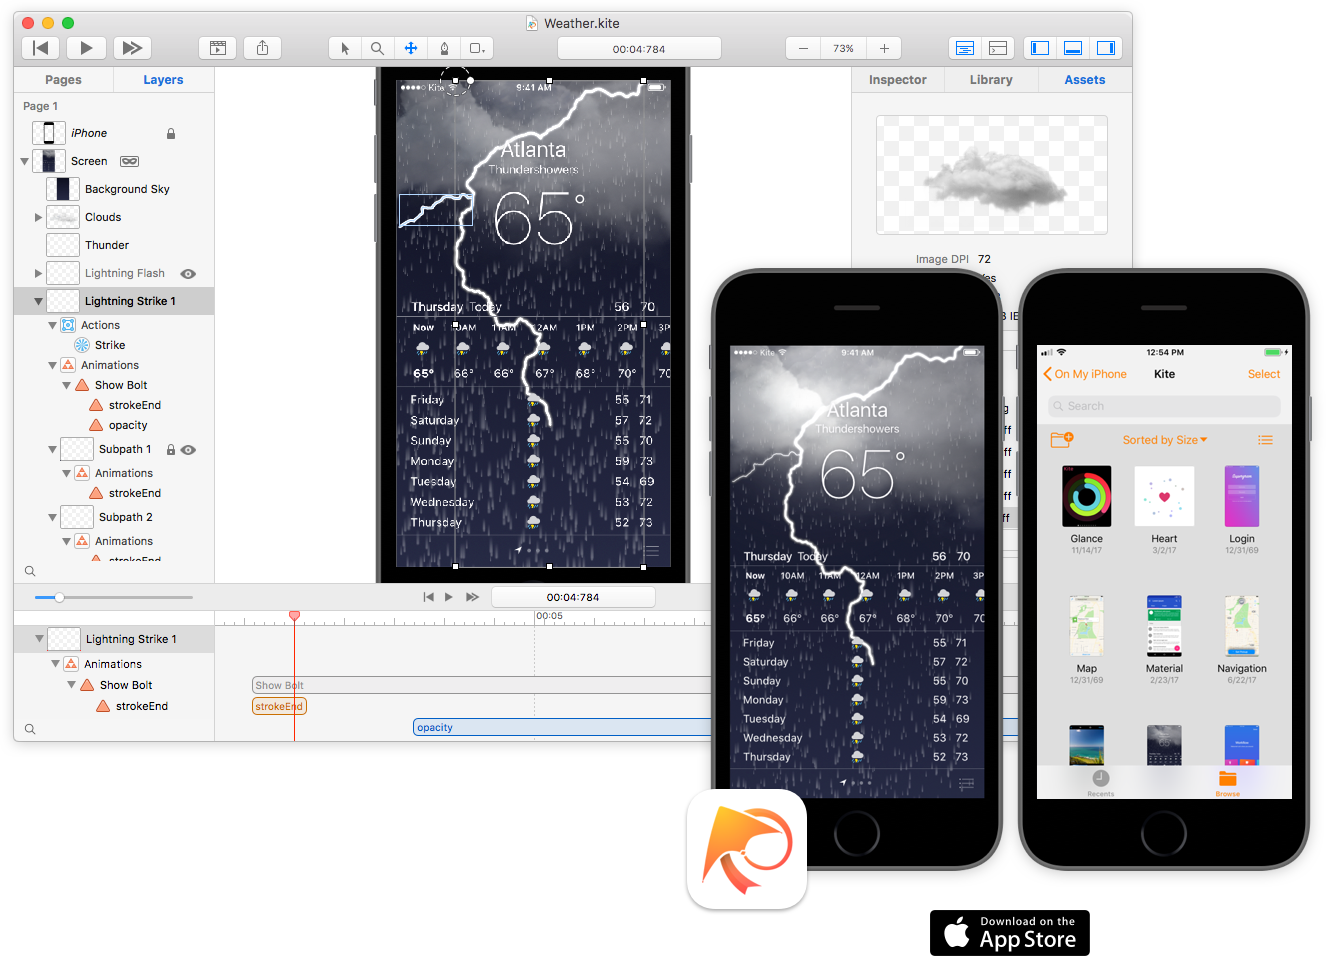Viewport: 1326px width, 956px height.
Task: Switch to the Pages tab
Action: coord(63,80)
